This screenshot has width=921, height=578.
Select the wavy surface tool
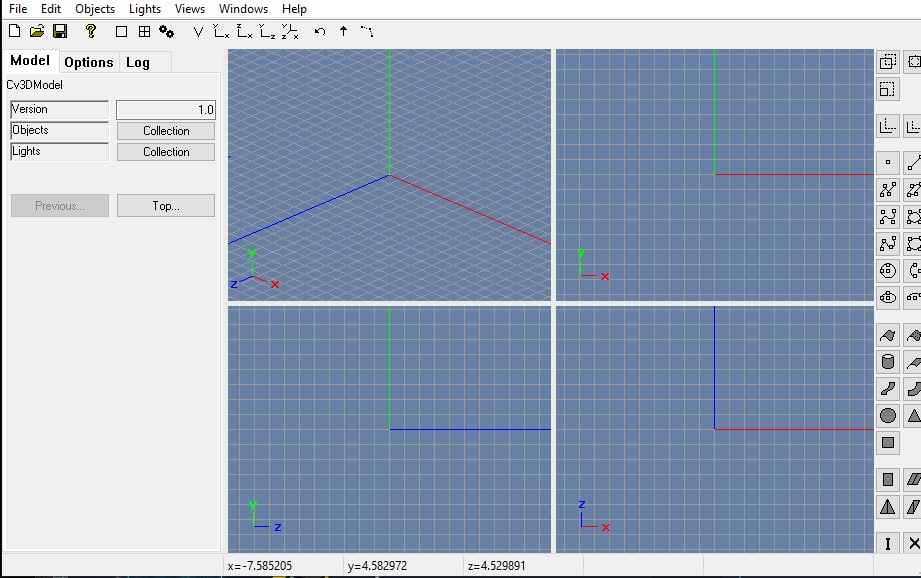click(888, 335)
